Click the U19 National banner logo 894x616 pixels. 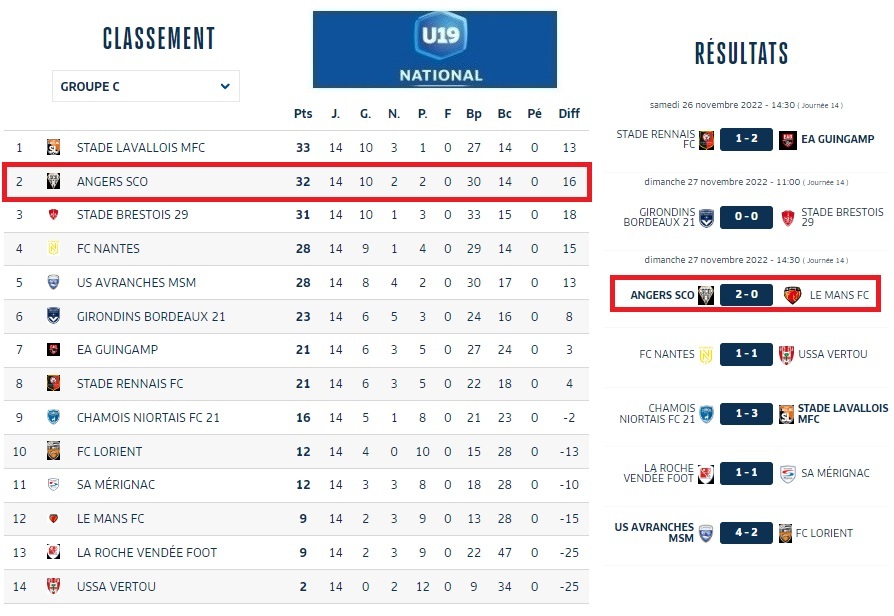(x=435, y=49)
